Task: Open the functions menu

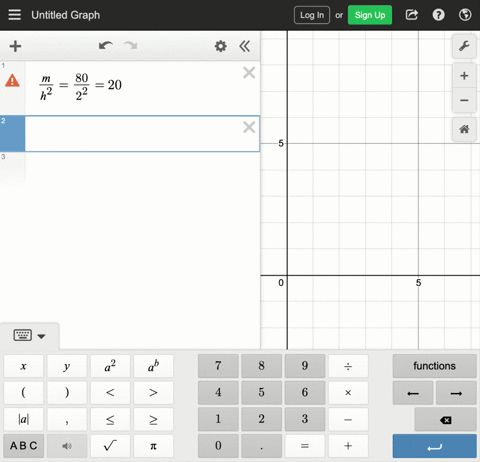Action: [434, 366]
